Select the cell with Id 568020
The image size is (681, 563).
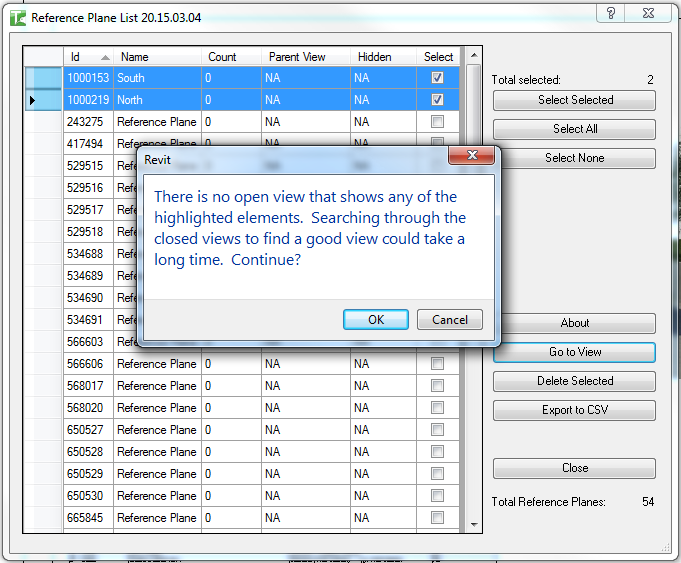tap(89, 407)
